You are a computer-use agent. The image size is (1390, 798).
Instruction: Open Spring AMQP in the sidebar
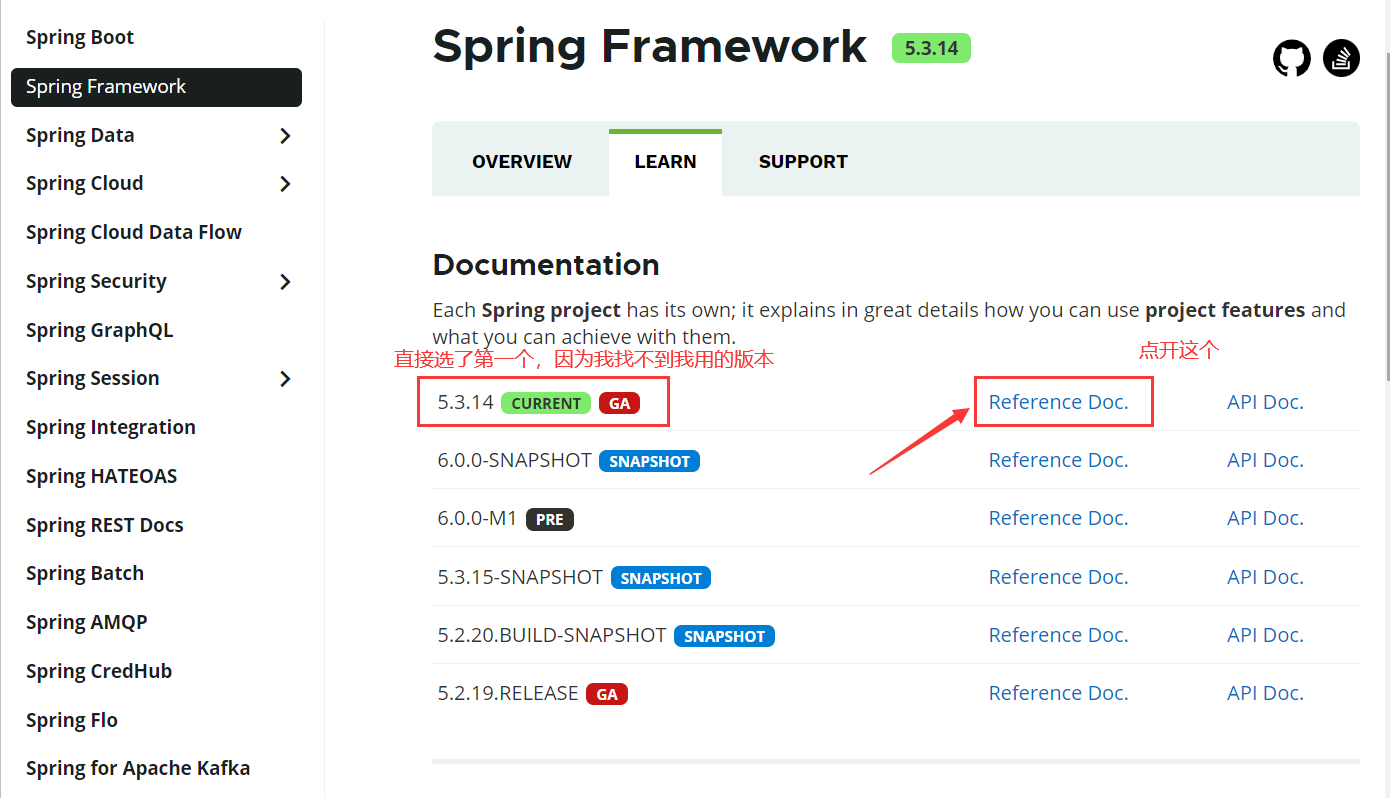pos(87,623)
